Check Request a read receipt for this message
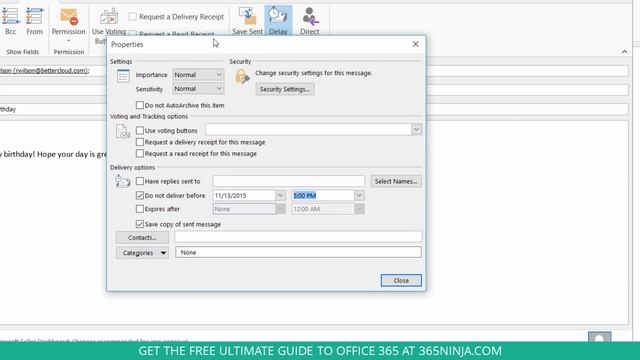 pos(140,153)
